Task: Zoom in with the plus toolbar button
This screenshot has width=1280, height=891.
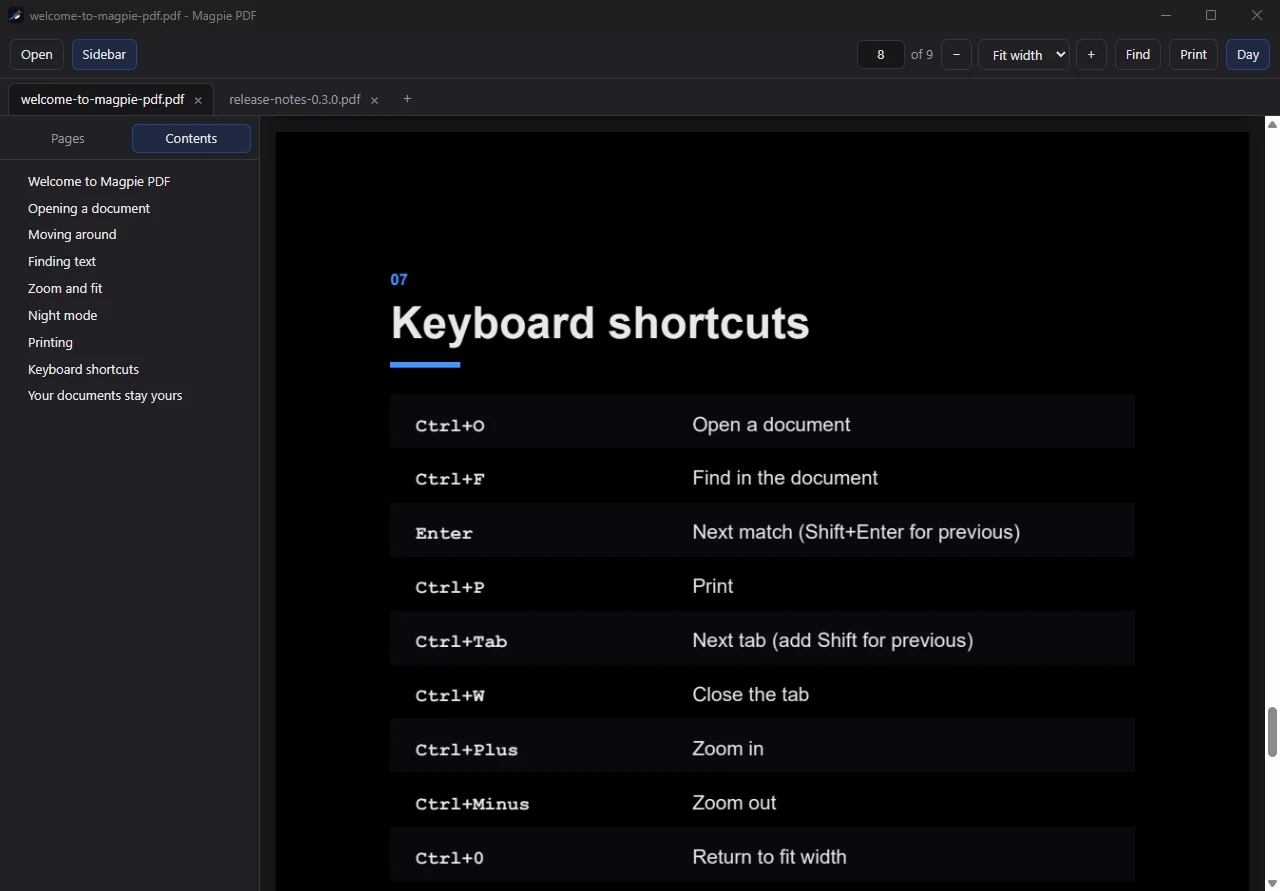Action: [1091, 55]
